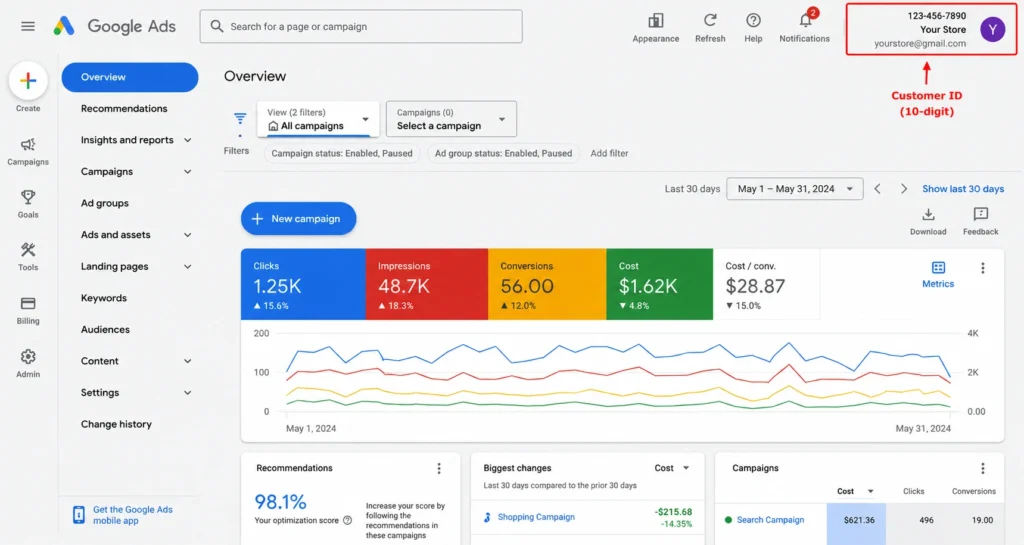Toggle the Conversions metric tile

pos(547,284)
